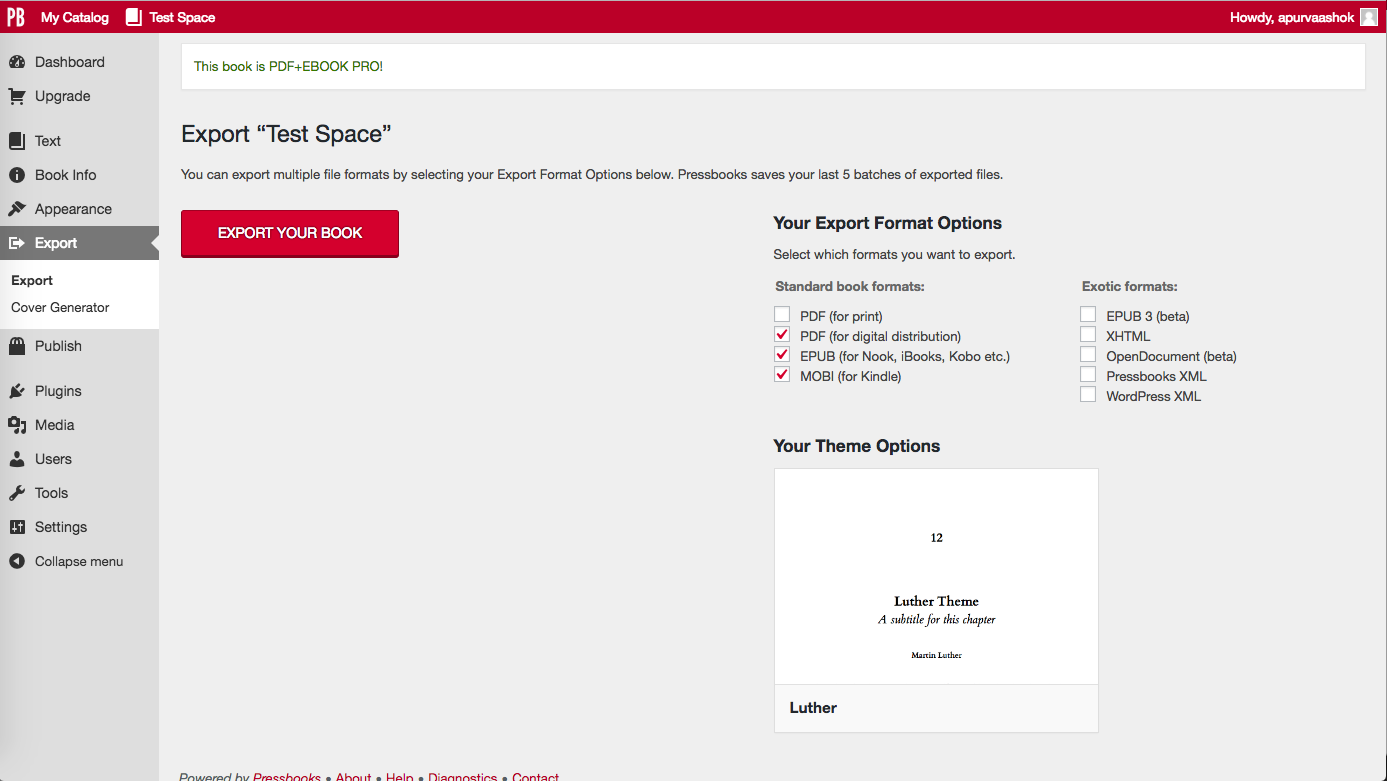Click 'Standard book formats:' label
Viewport: 1387px width, 781px height.
tap(850, 286)
